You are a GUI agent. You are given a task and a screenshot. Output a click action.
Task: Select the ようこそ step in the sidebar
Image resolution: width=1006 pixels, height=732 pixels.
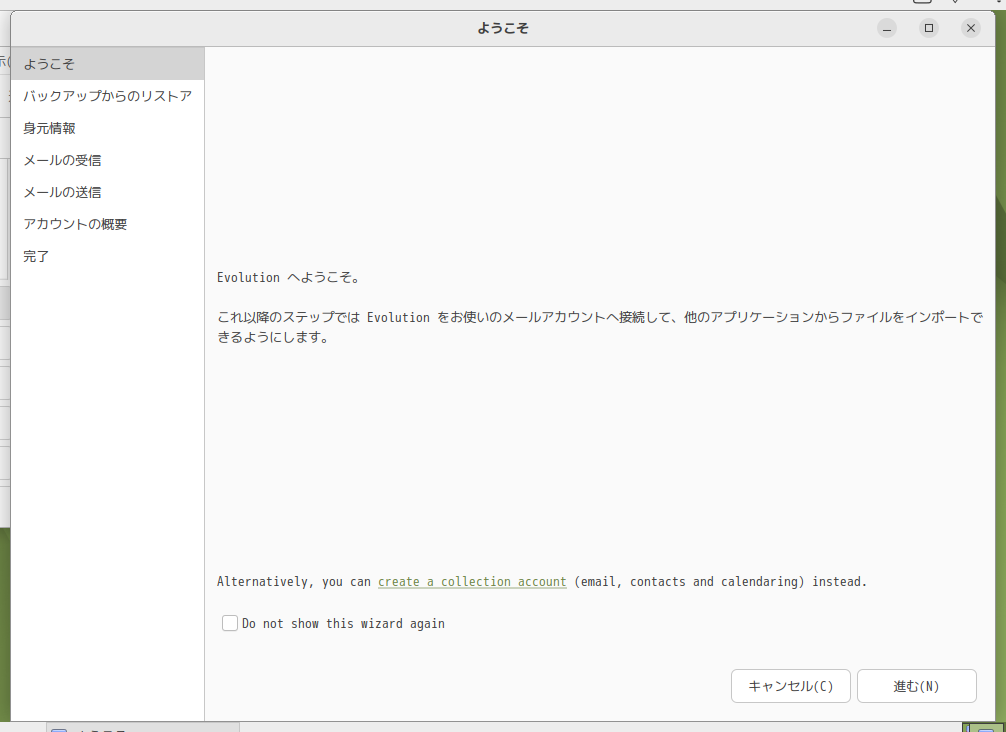tap(108, 64)
